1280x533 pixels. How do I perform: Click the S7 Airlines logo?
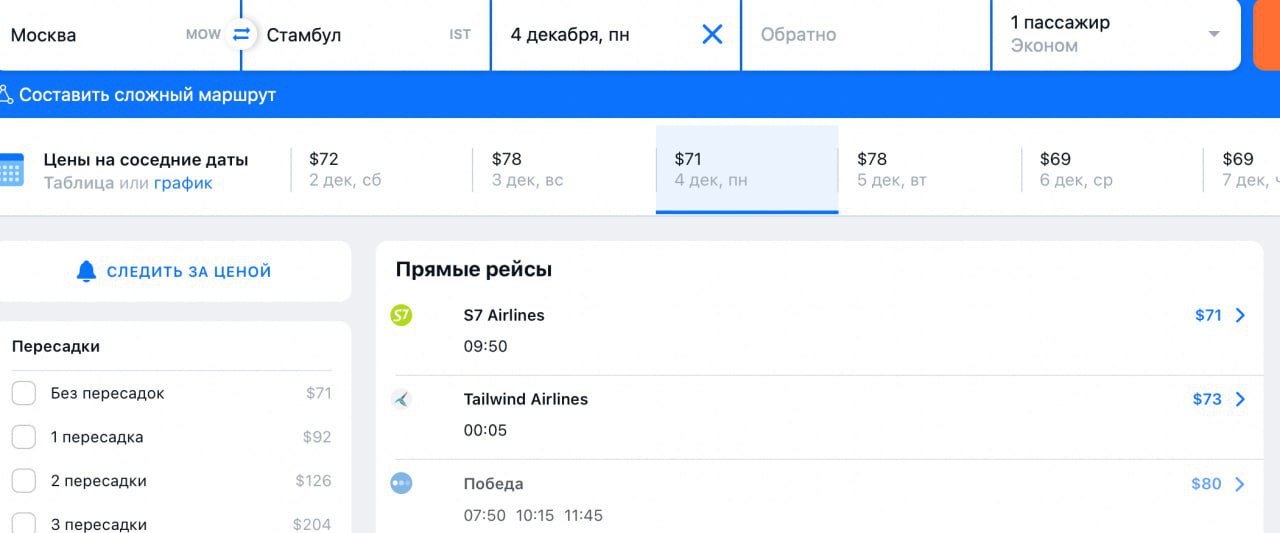[x=401, y=316]
